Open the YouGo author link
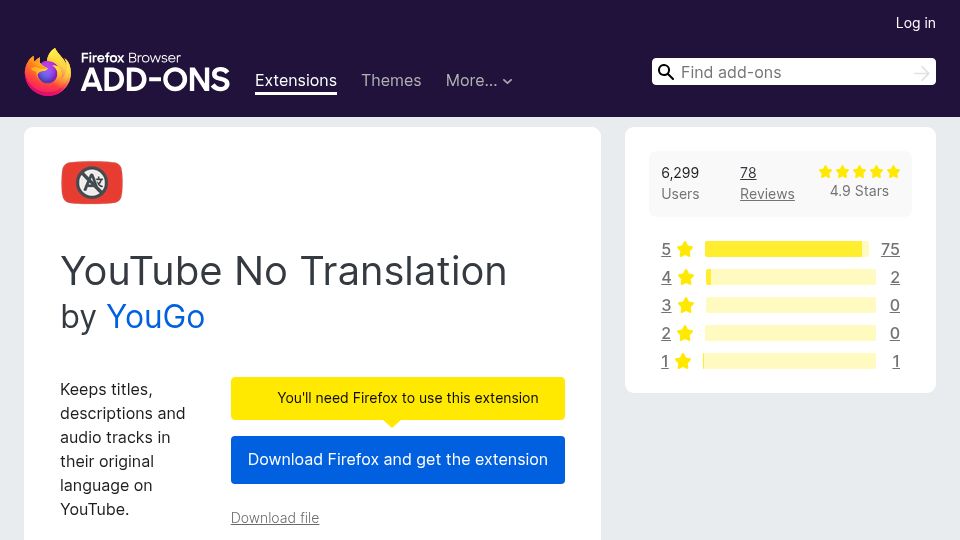Viewport: 960px width, 540px height. click(x=156, y=317)
